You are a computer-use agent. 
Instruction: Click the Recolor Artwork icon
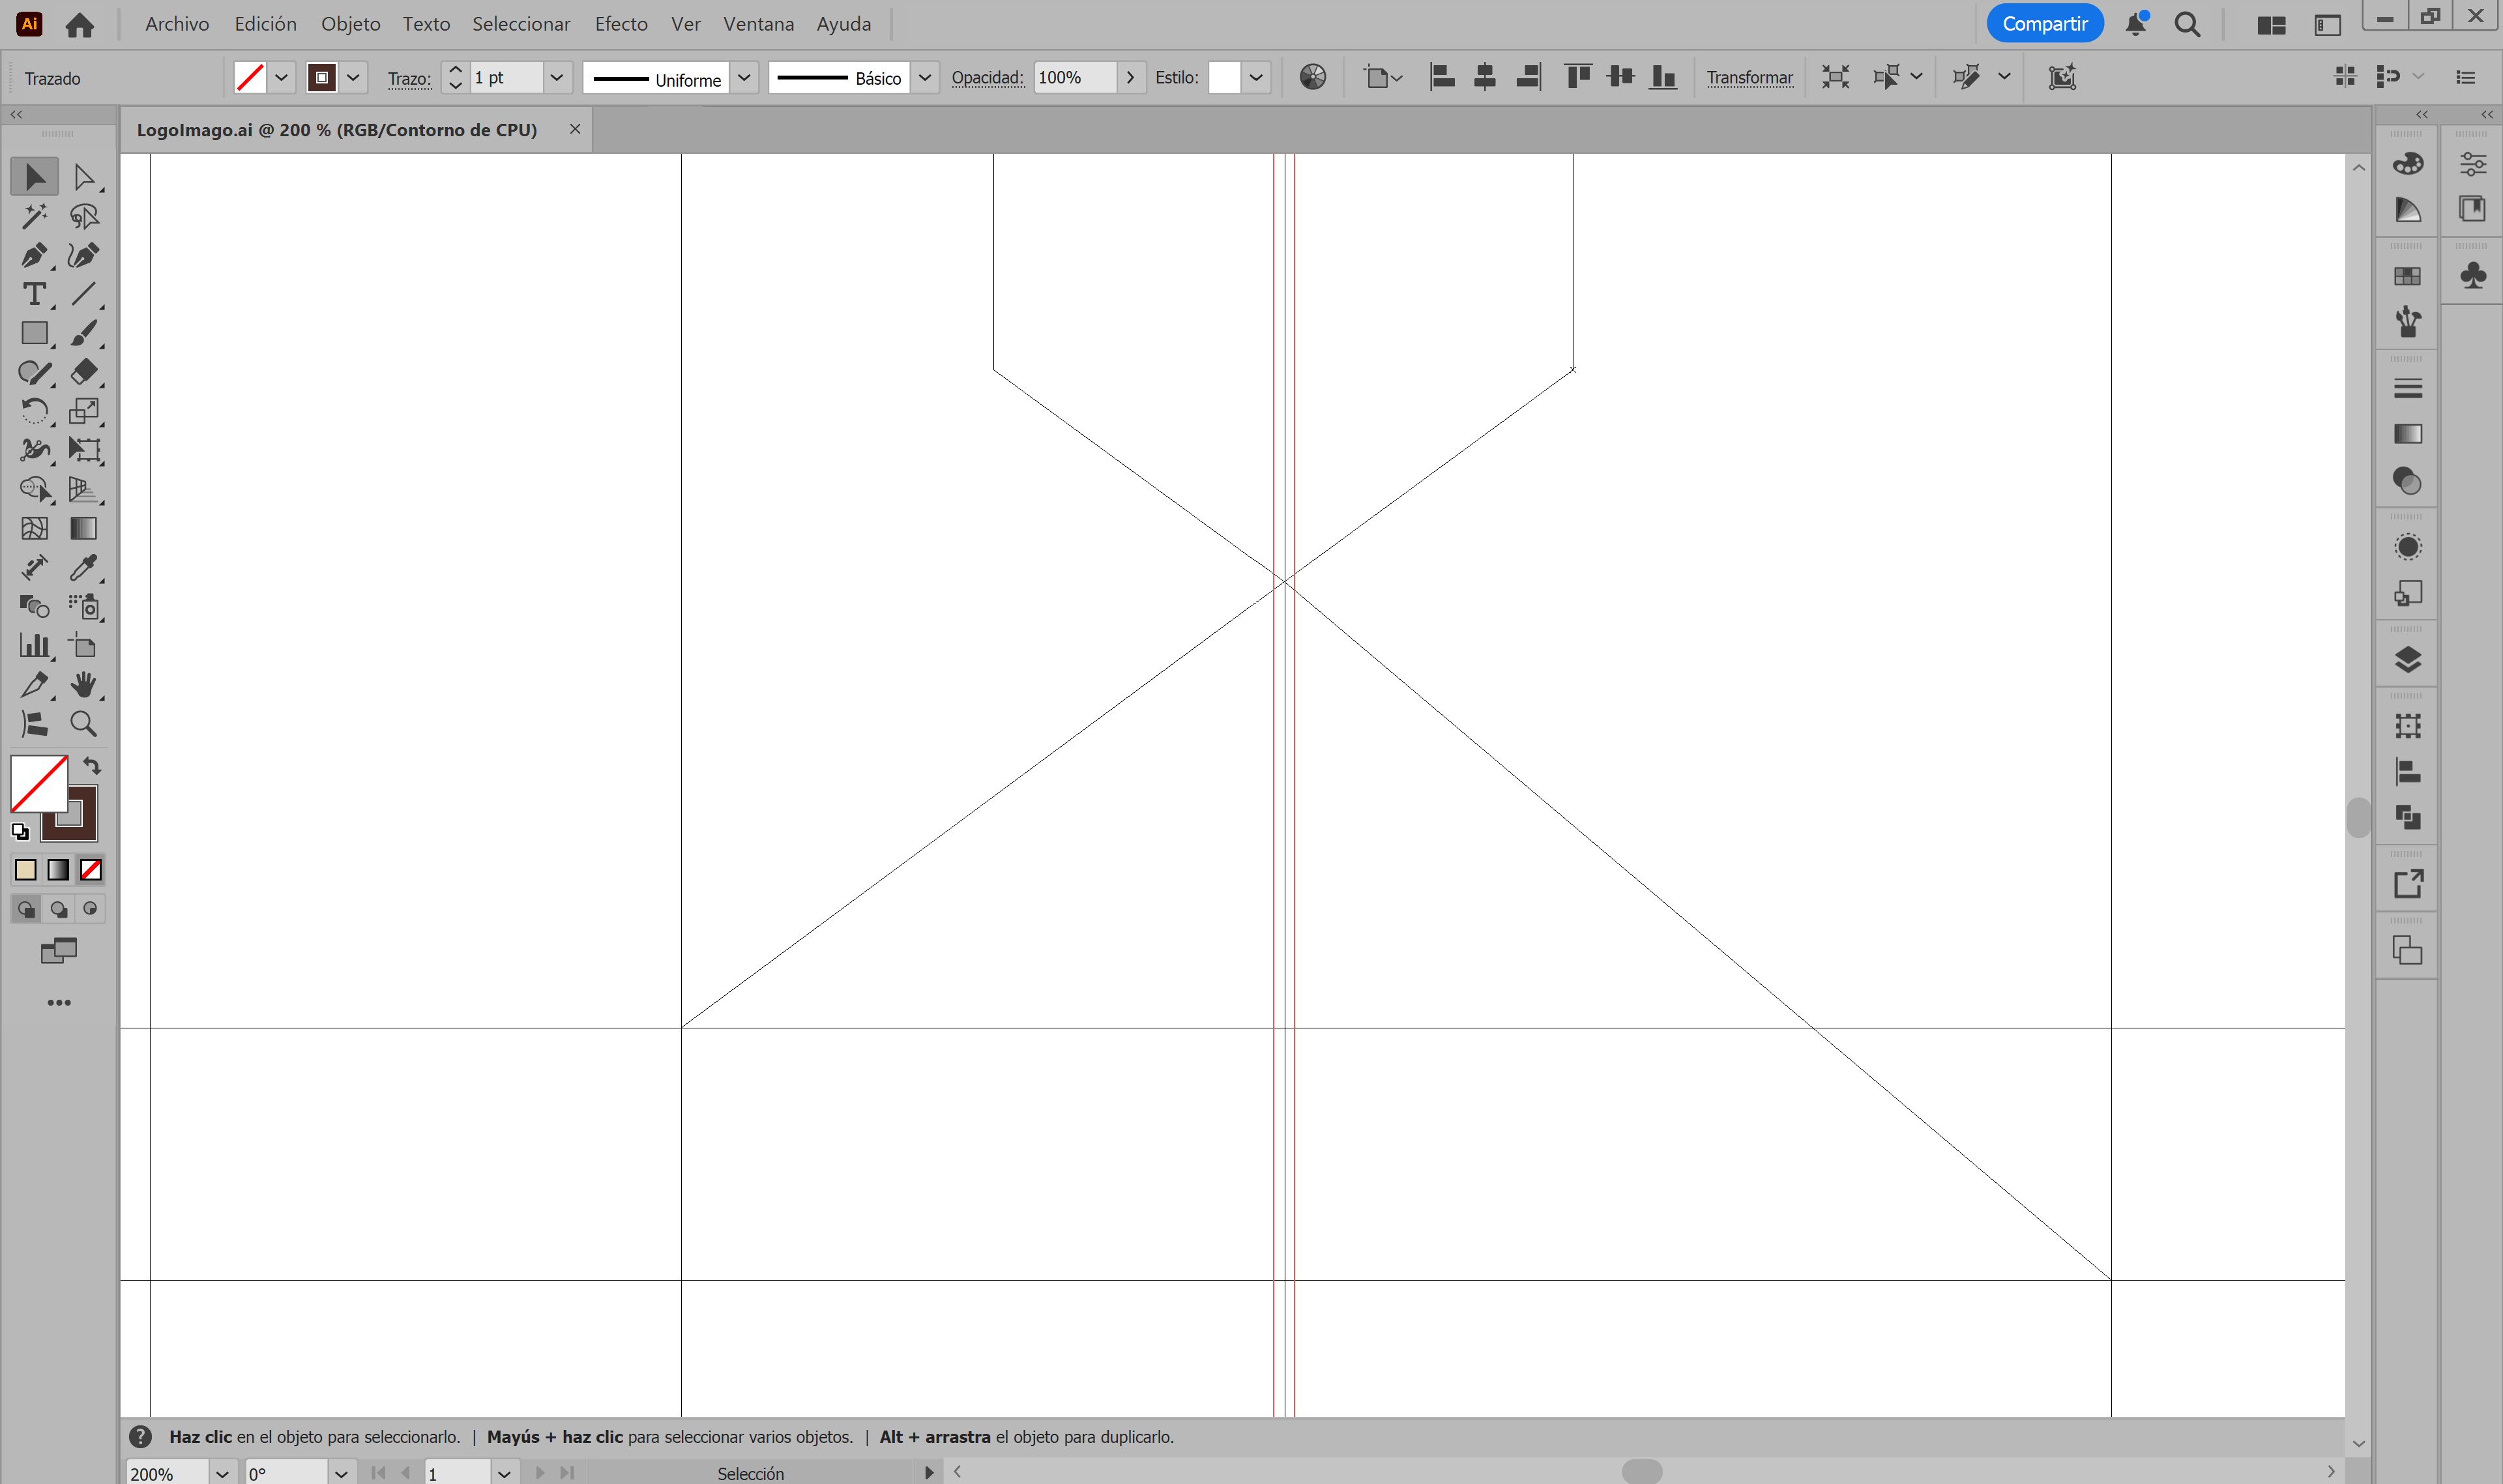1312,77
